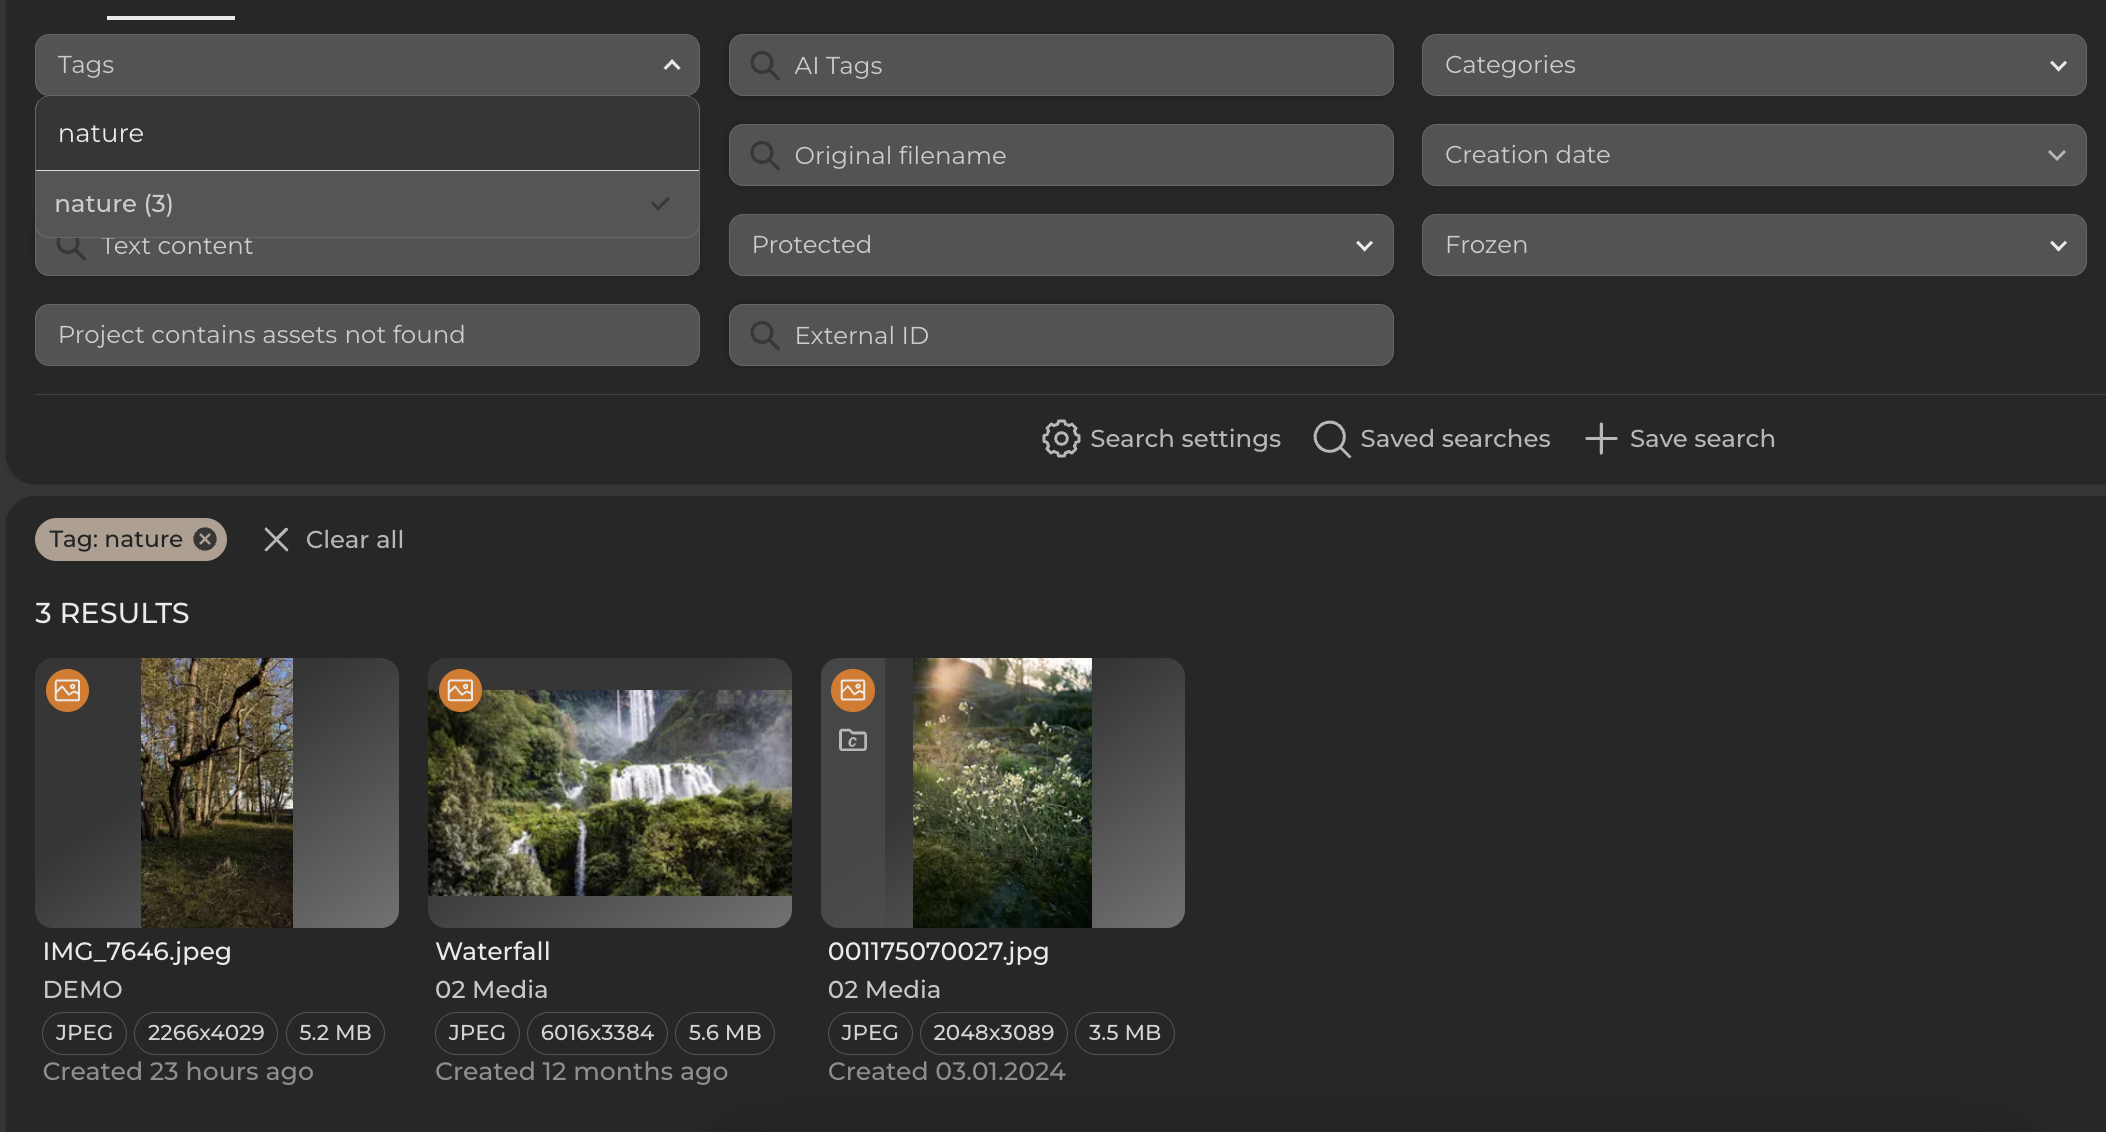Click image type badge on Waterfall thumbnail
The width and height of the screenshot is (2106, 1132).
point(461,691)
